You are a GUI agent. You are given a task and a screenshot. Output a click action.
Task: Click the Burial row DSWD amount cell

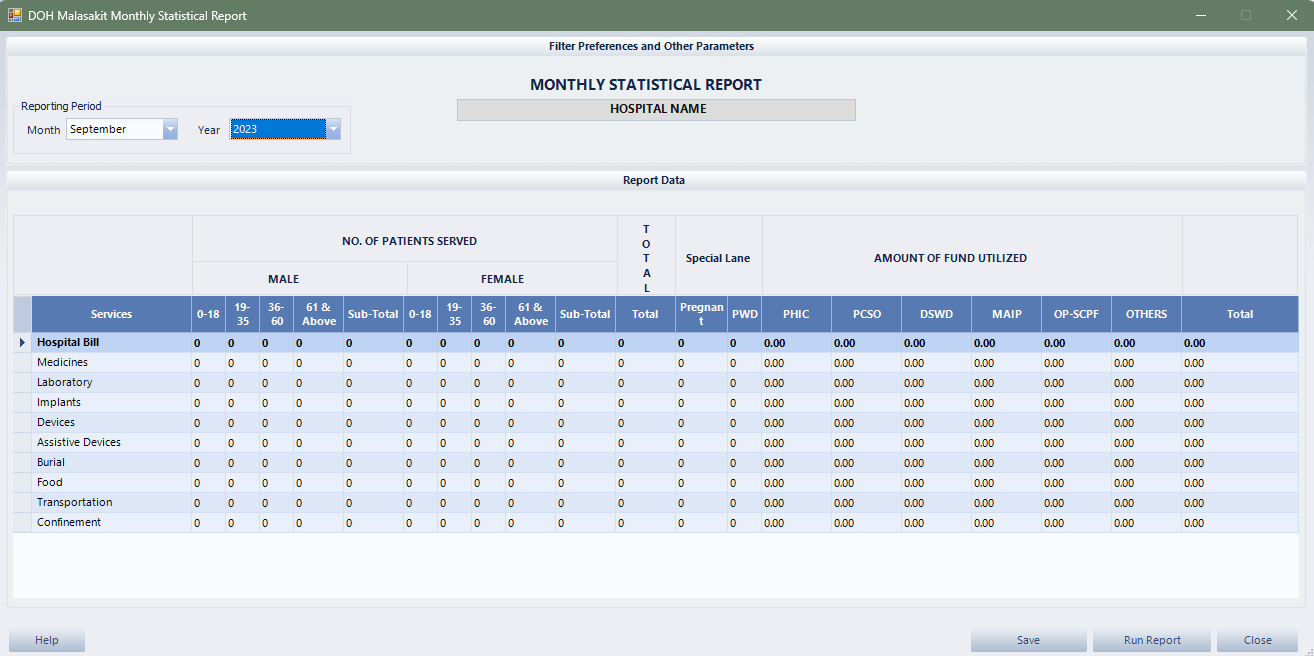tap(936, 463)
